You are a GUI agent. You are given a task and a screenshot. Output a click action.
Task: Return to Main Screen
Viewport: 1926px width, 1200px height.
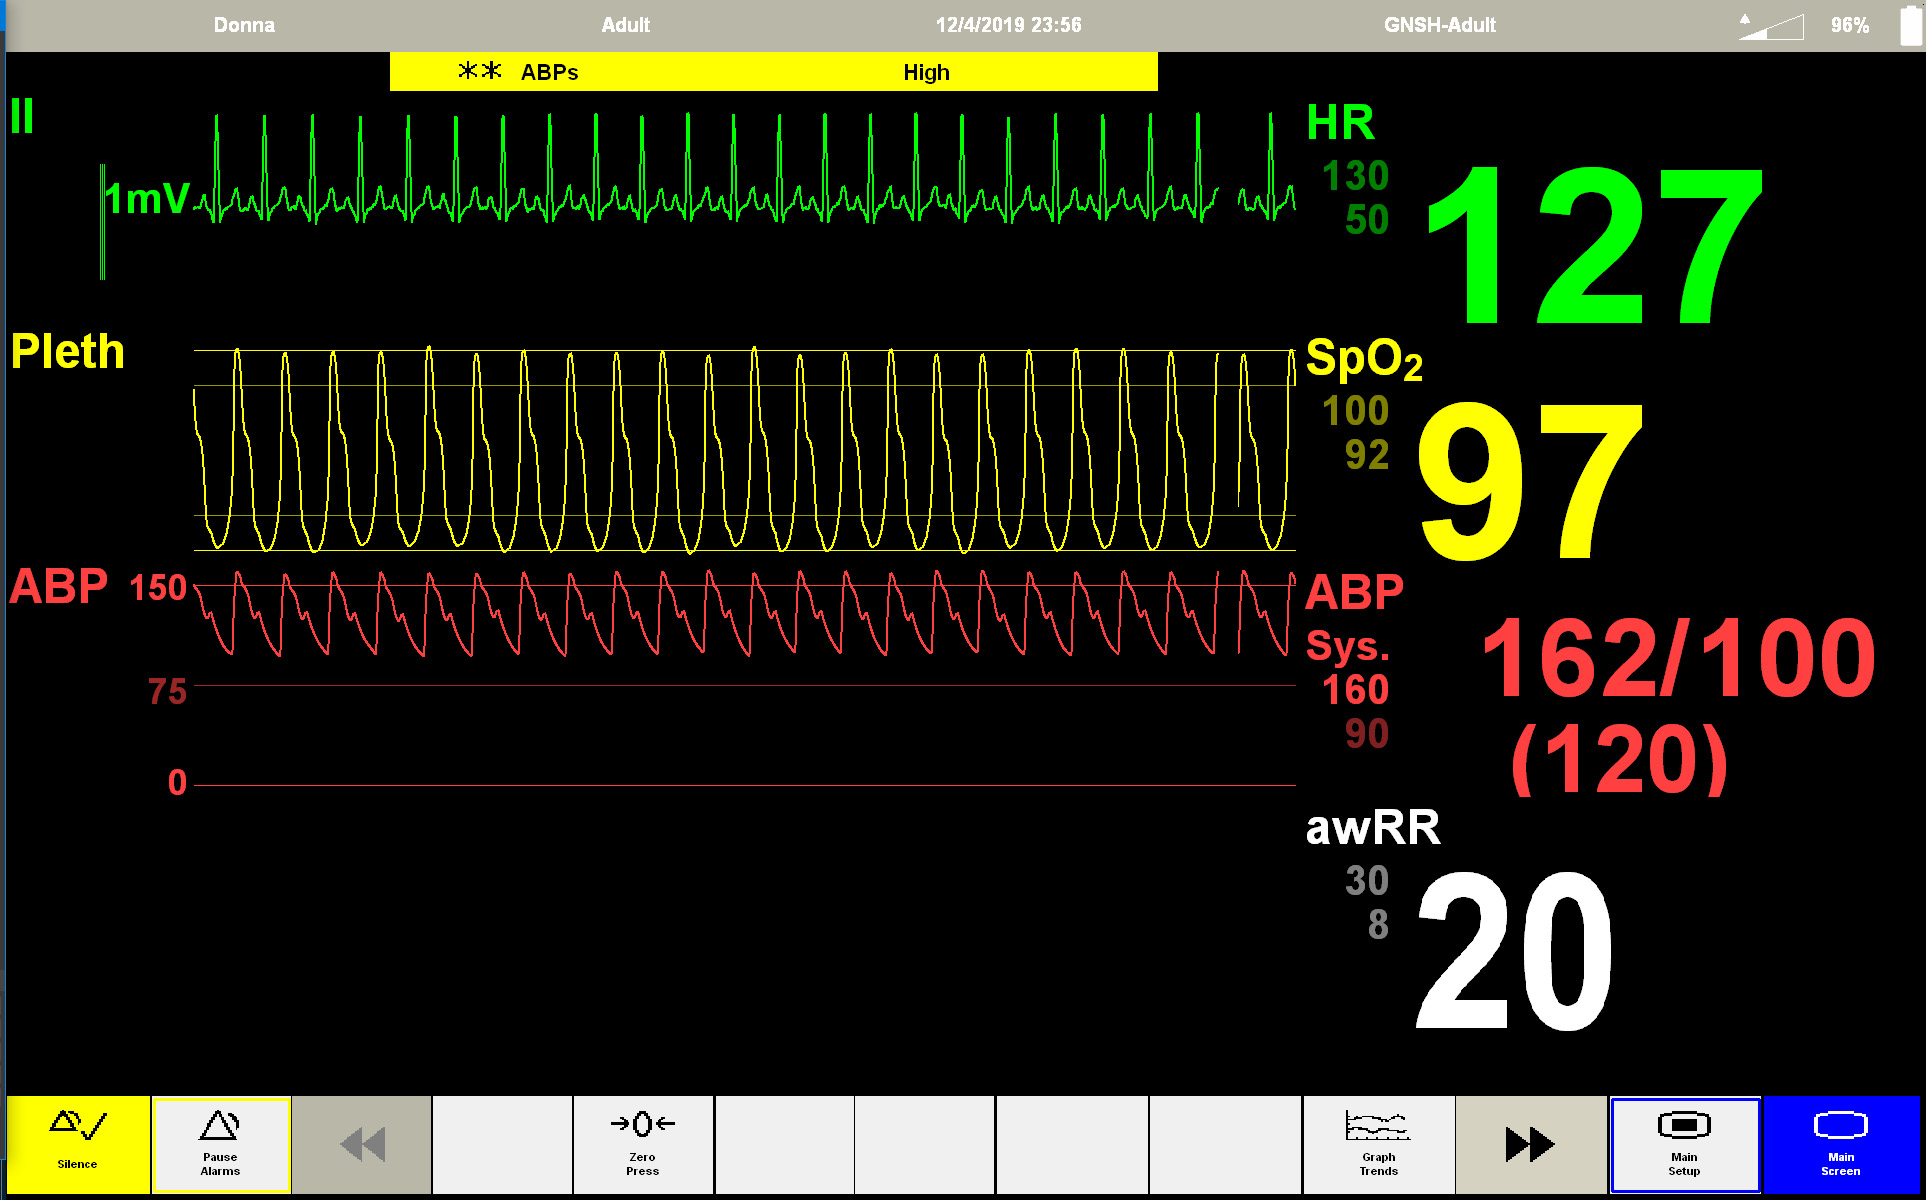tap(1840, 1143)
